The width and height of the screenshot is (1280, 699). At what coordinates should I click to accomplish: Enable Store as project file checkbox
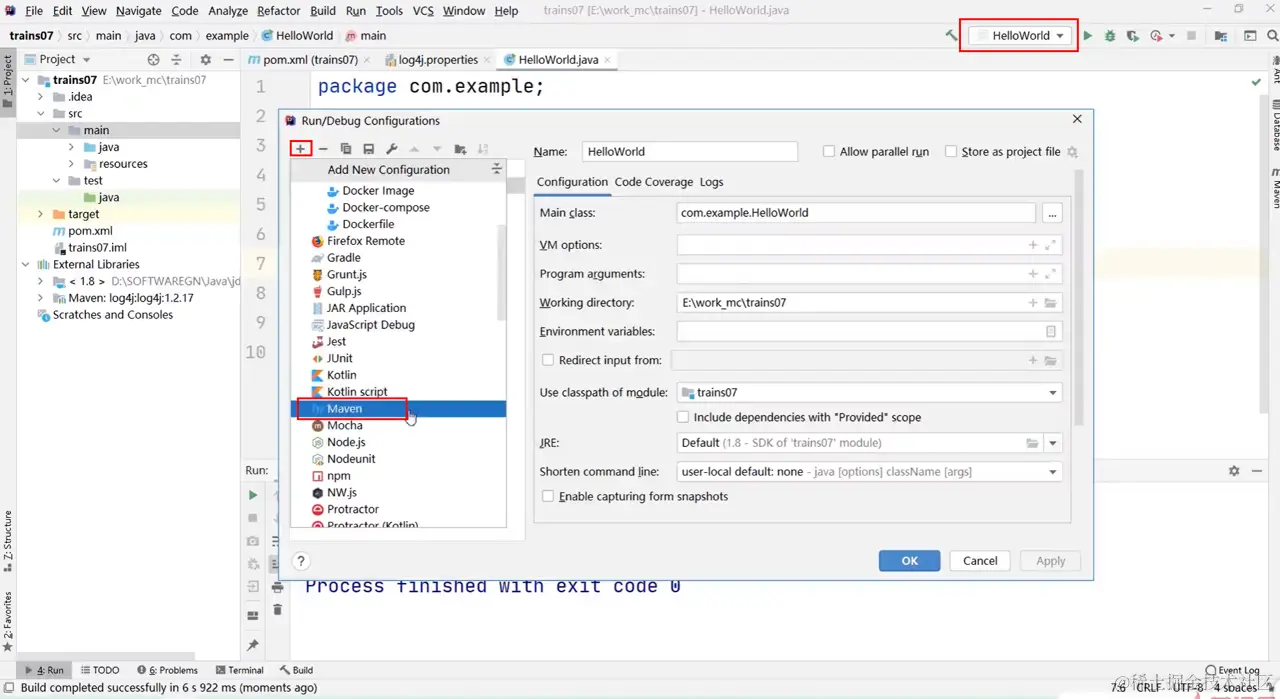pyautogui.click(x=951, y=151)
